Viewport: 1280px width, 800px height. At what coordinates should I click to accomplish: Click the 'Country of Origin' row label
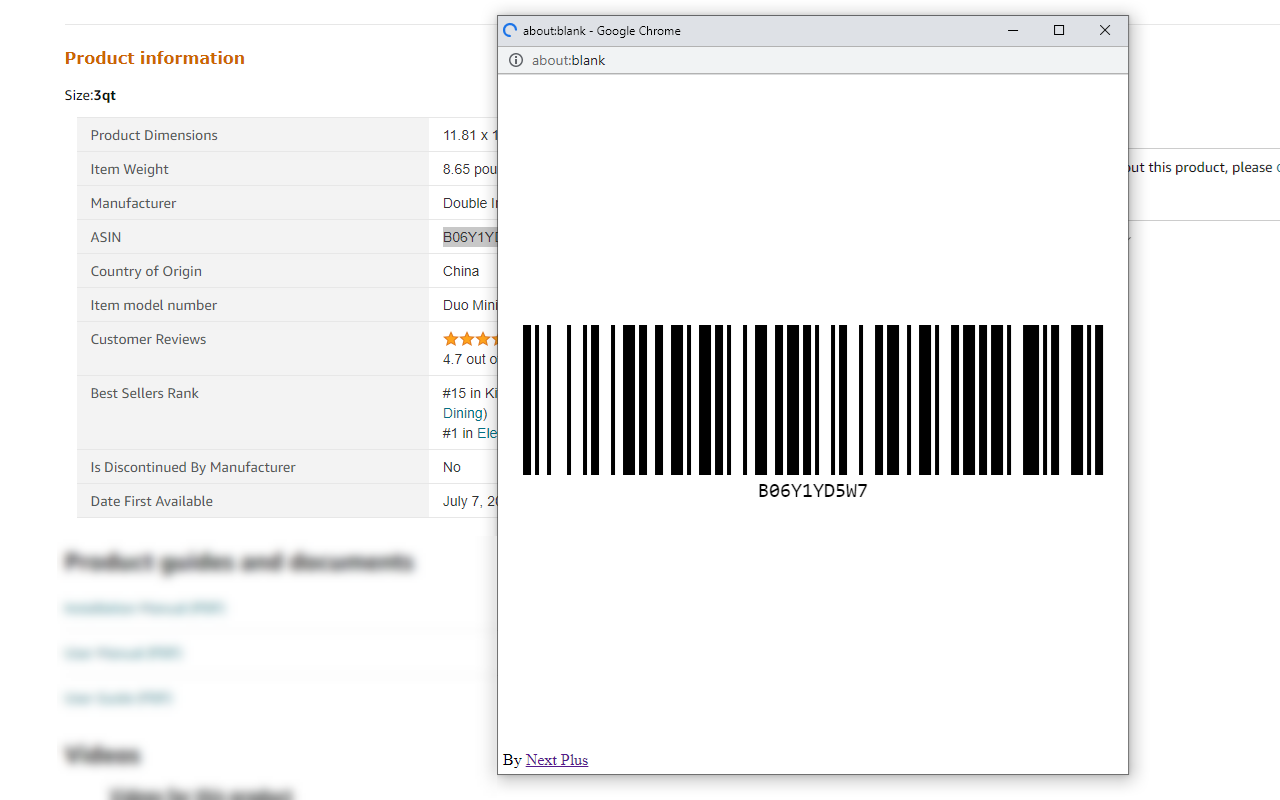(146, 271)
